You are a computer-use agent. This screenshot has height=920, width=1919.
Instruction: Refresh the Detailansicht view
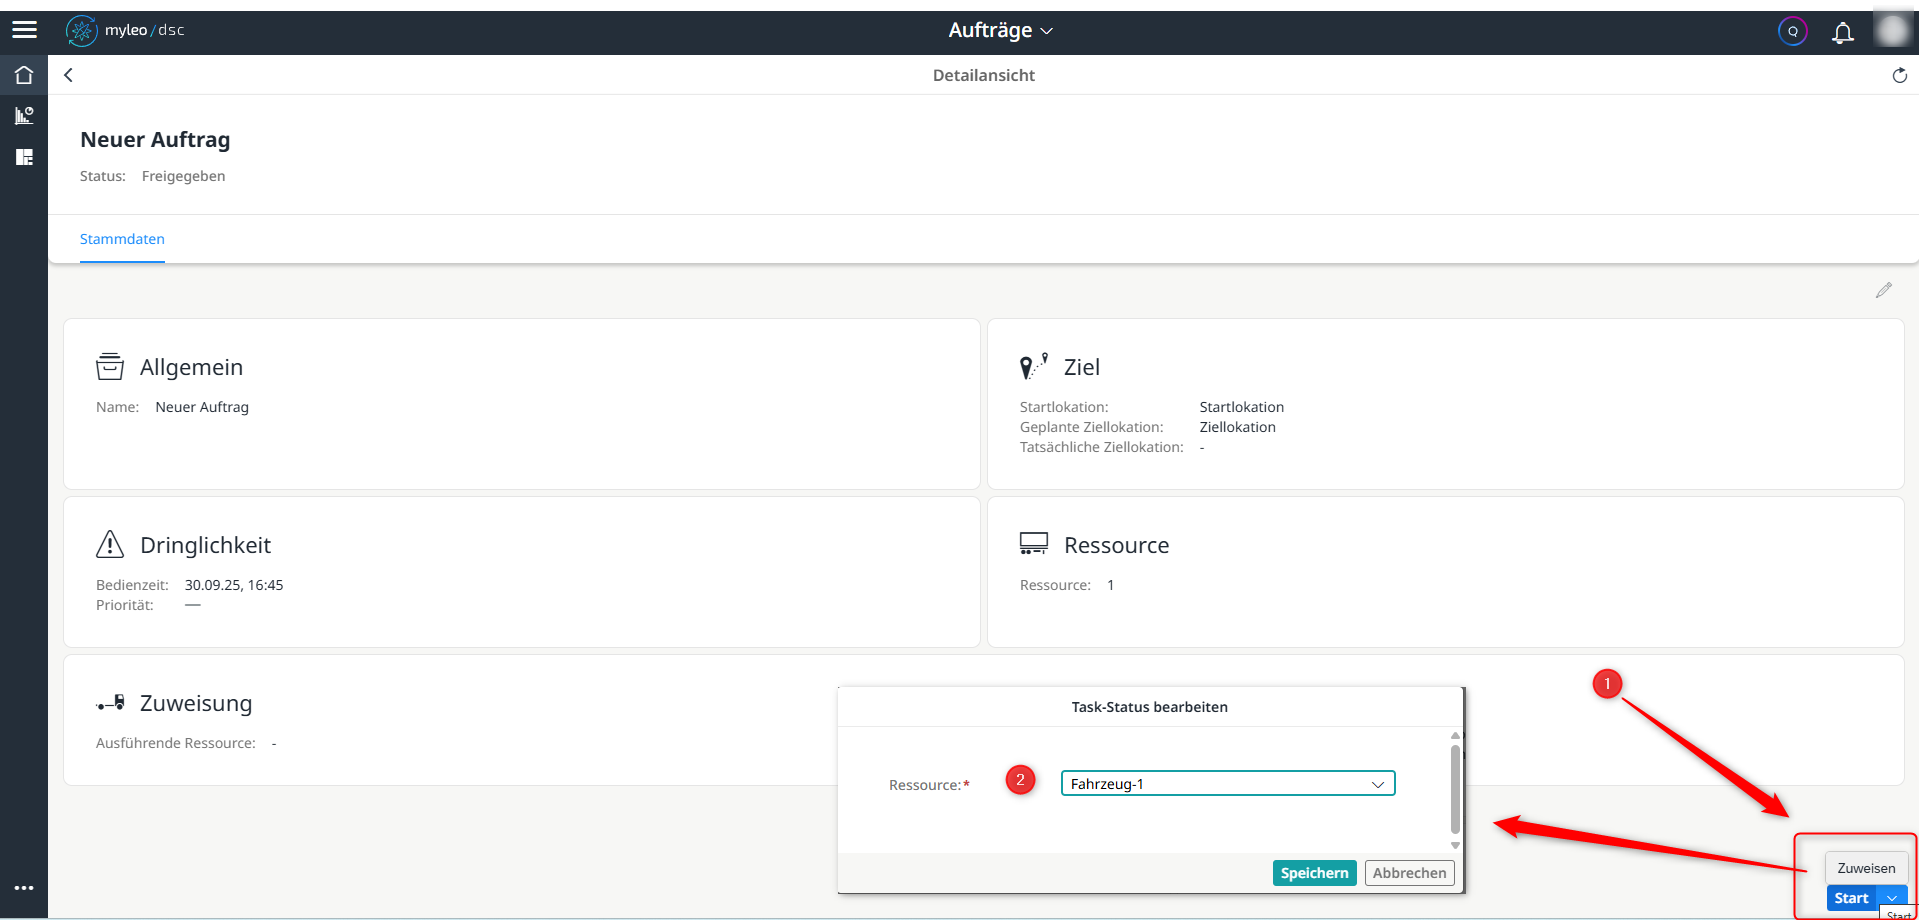(x=1899, y=75)
